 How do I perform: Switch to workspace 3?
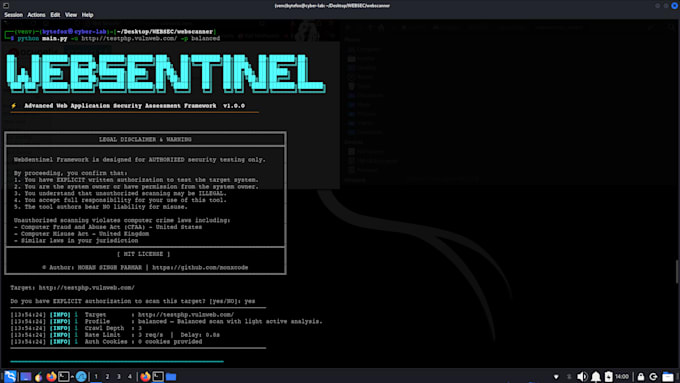tap(118, 376)
